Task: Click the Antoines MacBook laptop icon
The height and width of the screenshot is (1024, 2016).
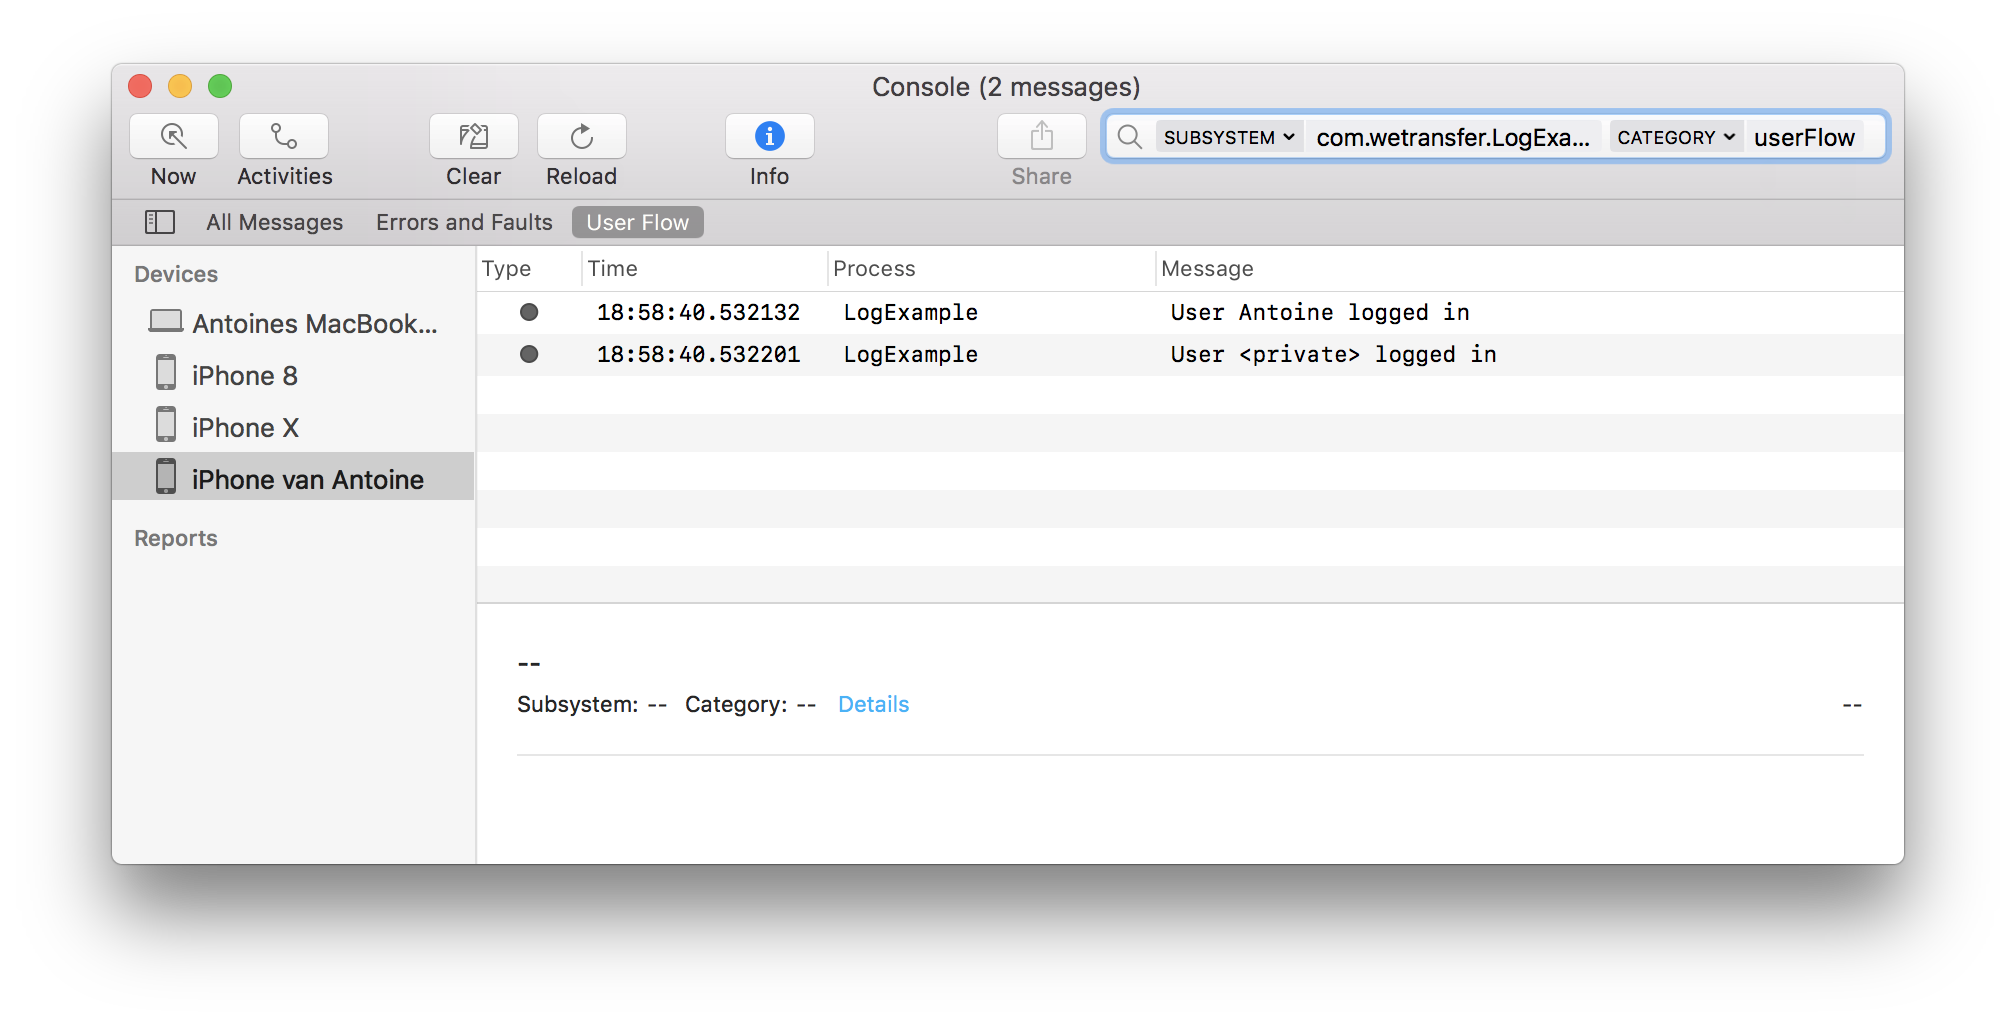Action: tap(163, 321)
